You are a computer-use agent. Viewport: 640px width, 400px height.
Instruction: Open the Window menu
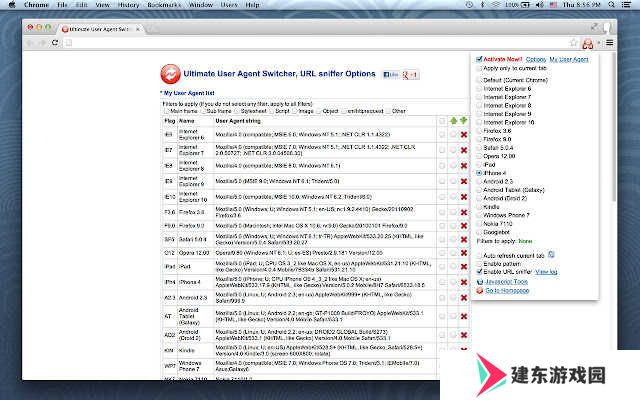tap(201, 5)
